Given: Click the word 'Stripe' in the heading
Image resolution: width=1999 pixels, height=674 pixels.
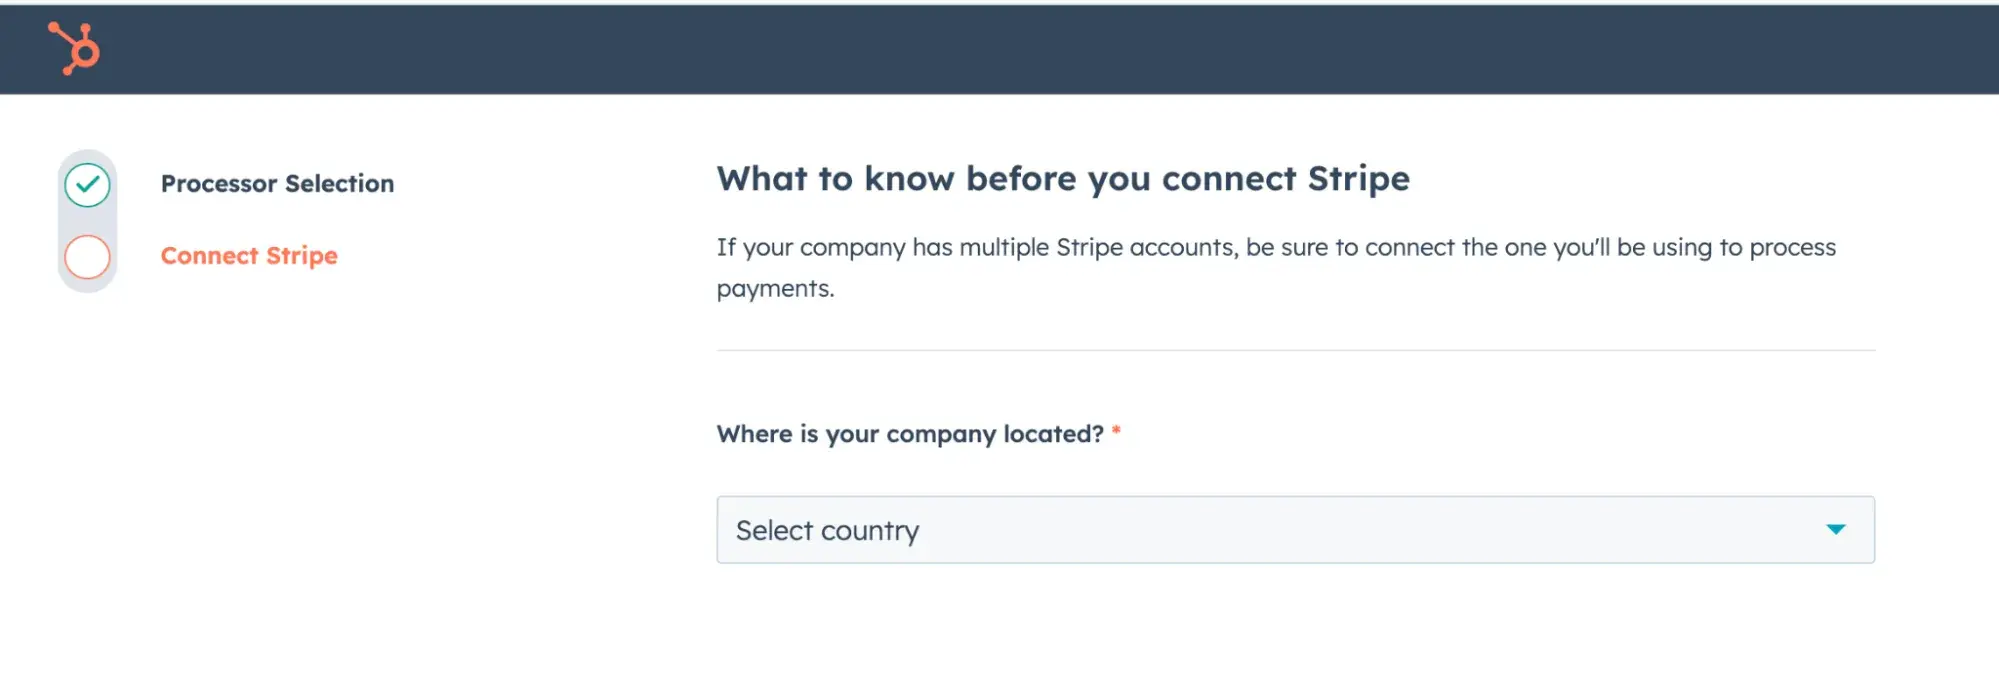Looking at the screenshot, I should coord(1358,179).
